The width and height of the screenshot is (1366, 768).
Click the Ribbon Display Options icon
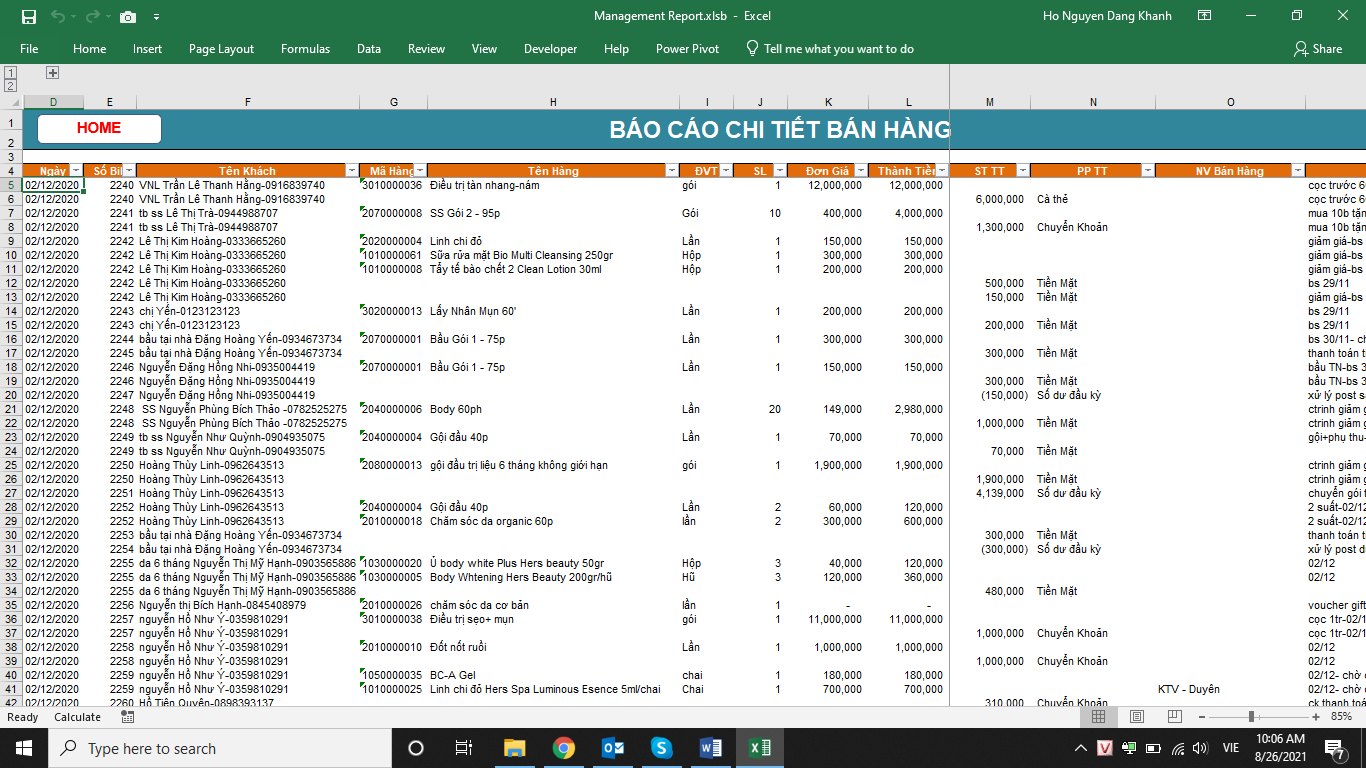pyautogui.click(x=1204, y=16)
